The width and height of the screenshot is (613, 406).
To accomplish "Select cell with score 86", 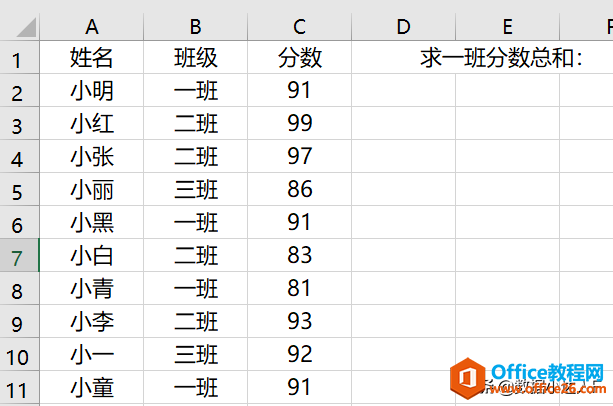I will pyautogui.click(x=299, y=189).
